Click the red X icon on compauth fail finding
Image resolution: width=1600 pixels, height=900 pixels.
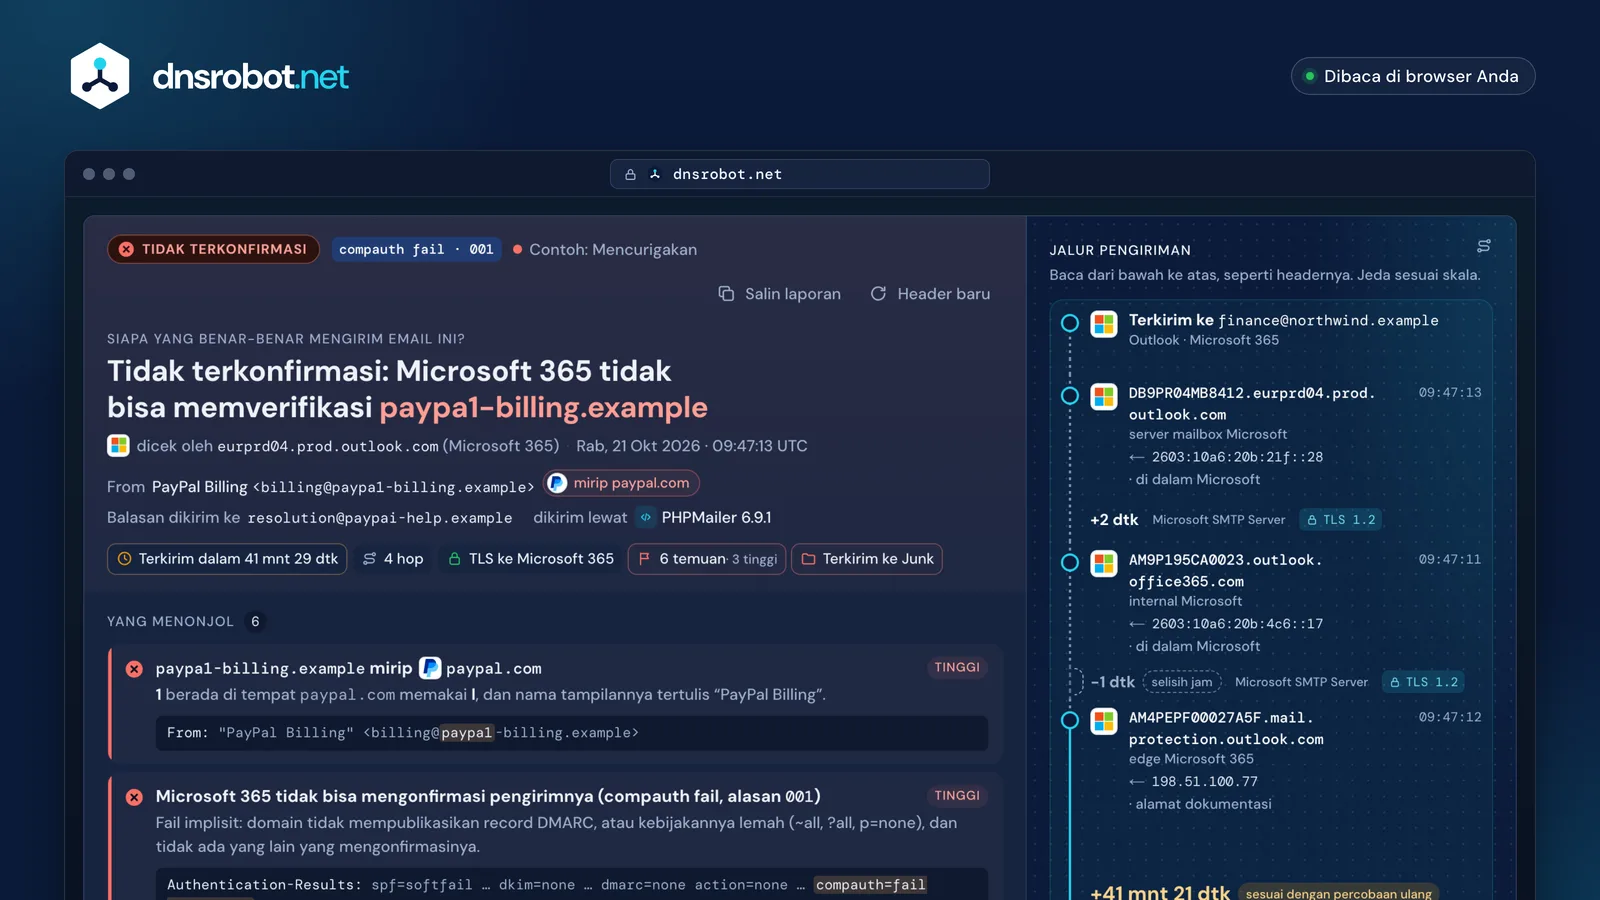pos(134,797)
